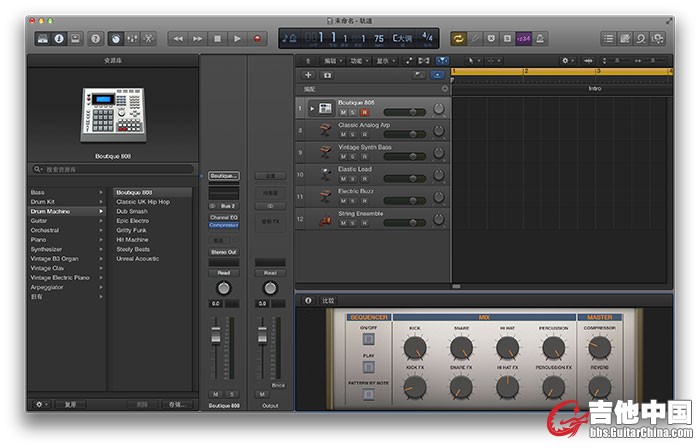Click the Boutique 808 track drum machine icon
The height and width of the screenshot is (448, 700).
coord(325,108)
